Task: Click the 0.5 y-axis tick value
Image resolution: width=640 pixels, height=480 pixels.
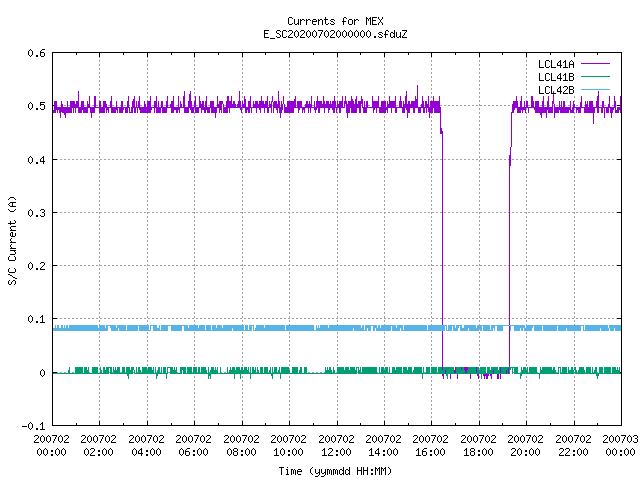Action: tap(36, 106)
